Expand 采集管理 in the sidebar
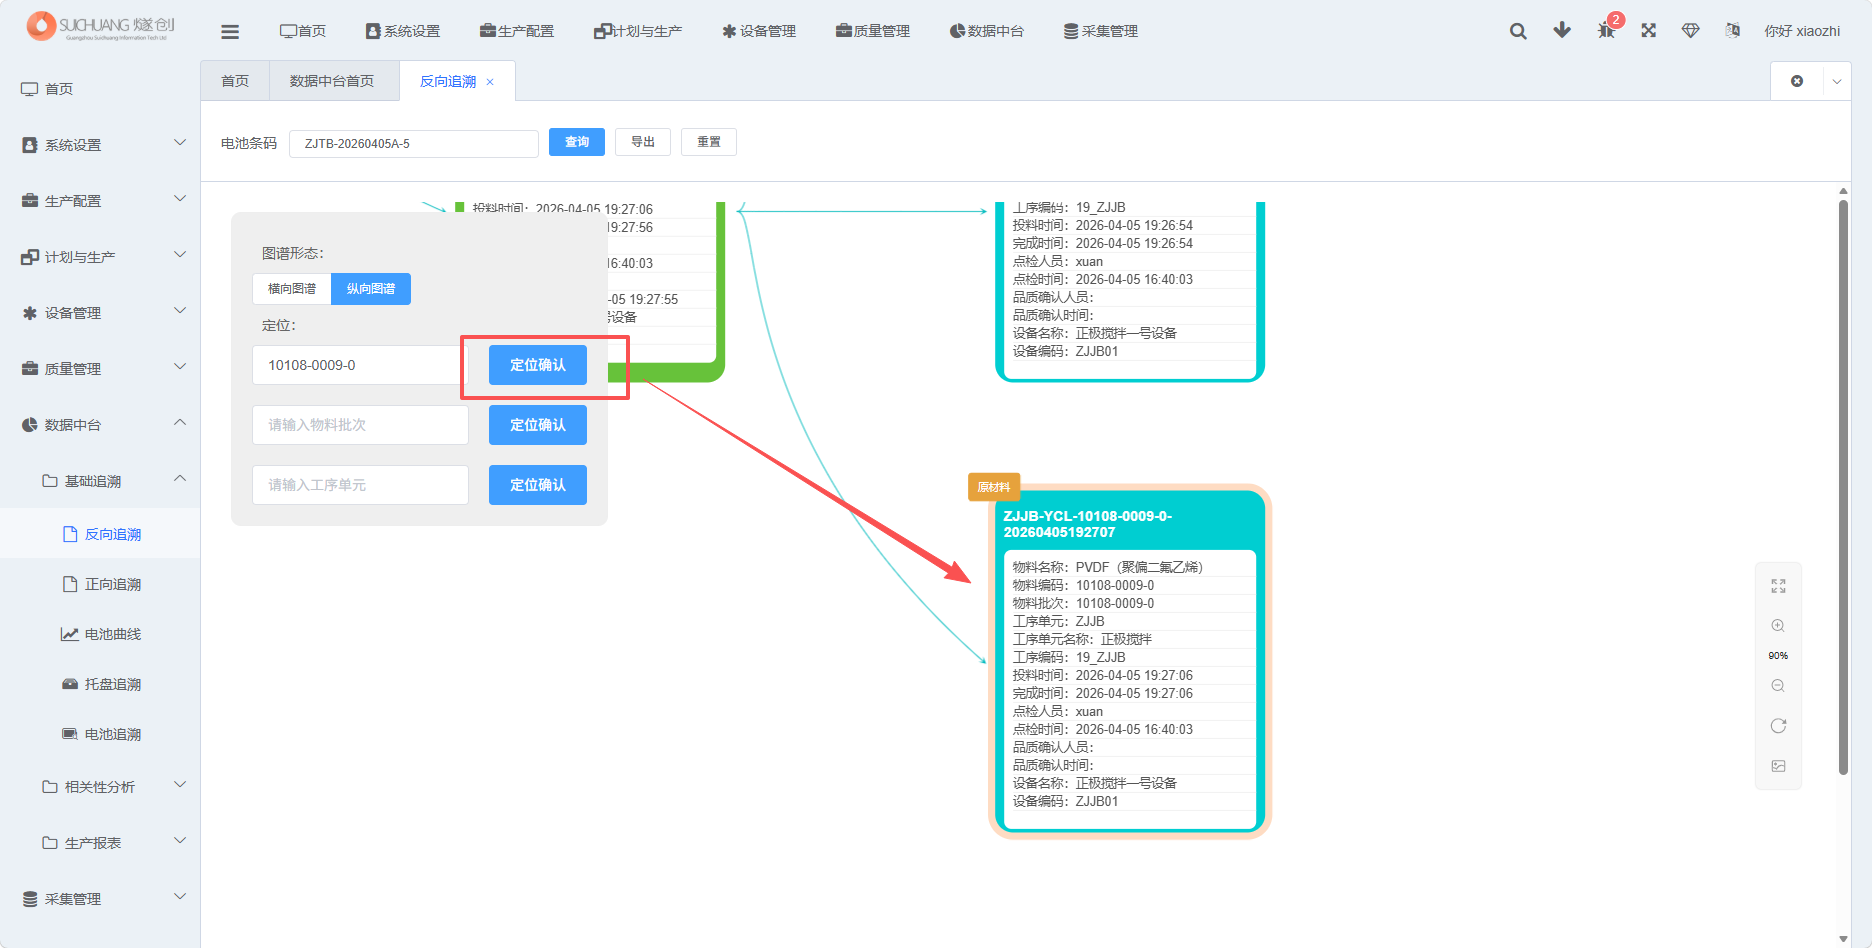The height and width of the screenshot is (948, 1872). [100, 899]
